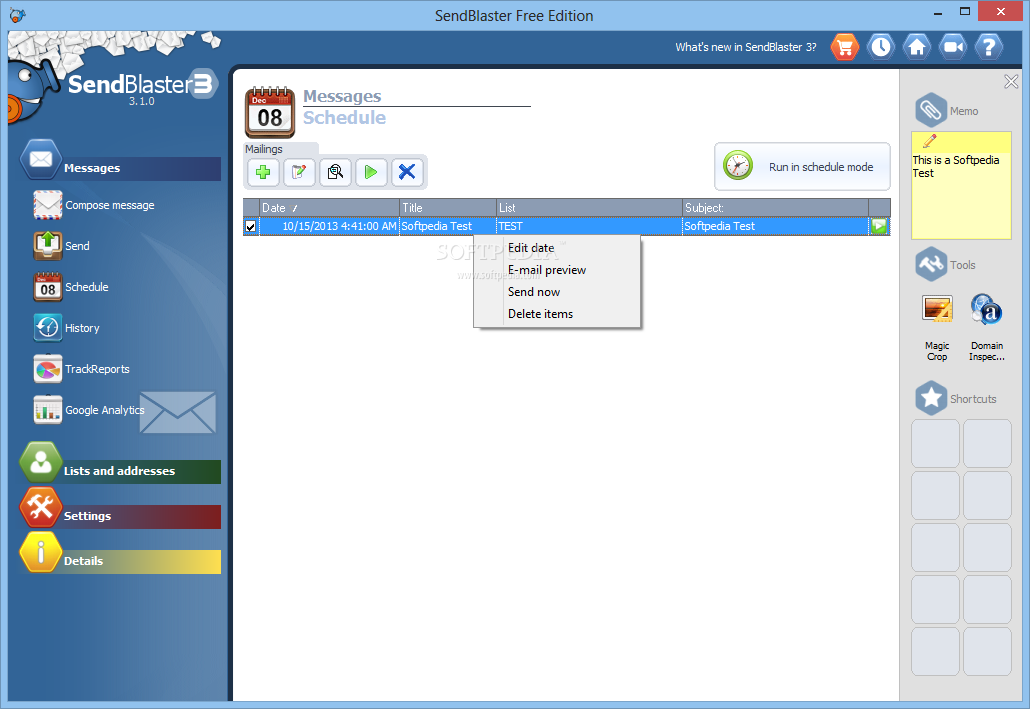Click the clock icon in top bar
The image size is (1030, 709).
[881, 47]
